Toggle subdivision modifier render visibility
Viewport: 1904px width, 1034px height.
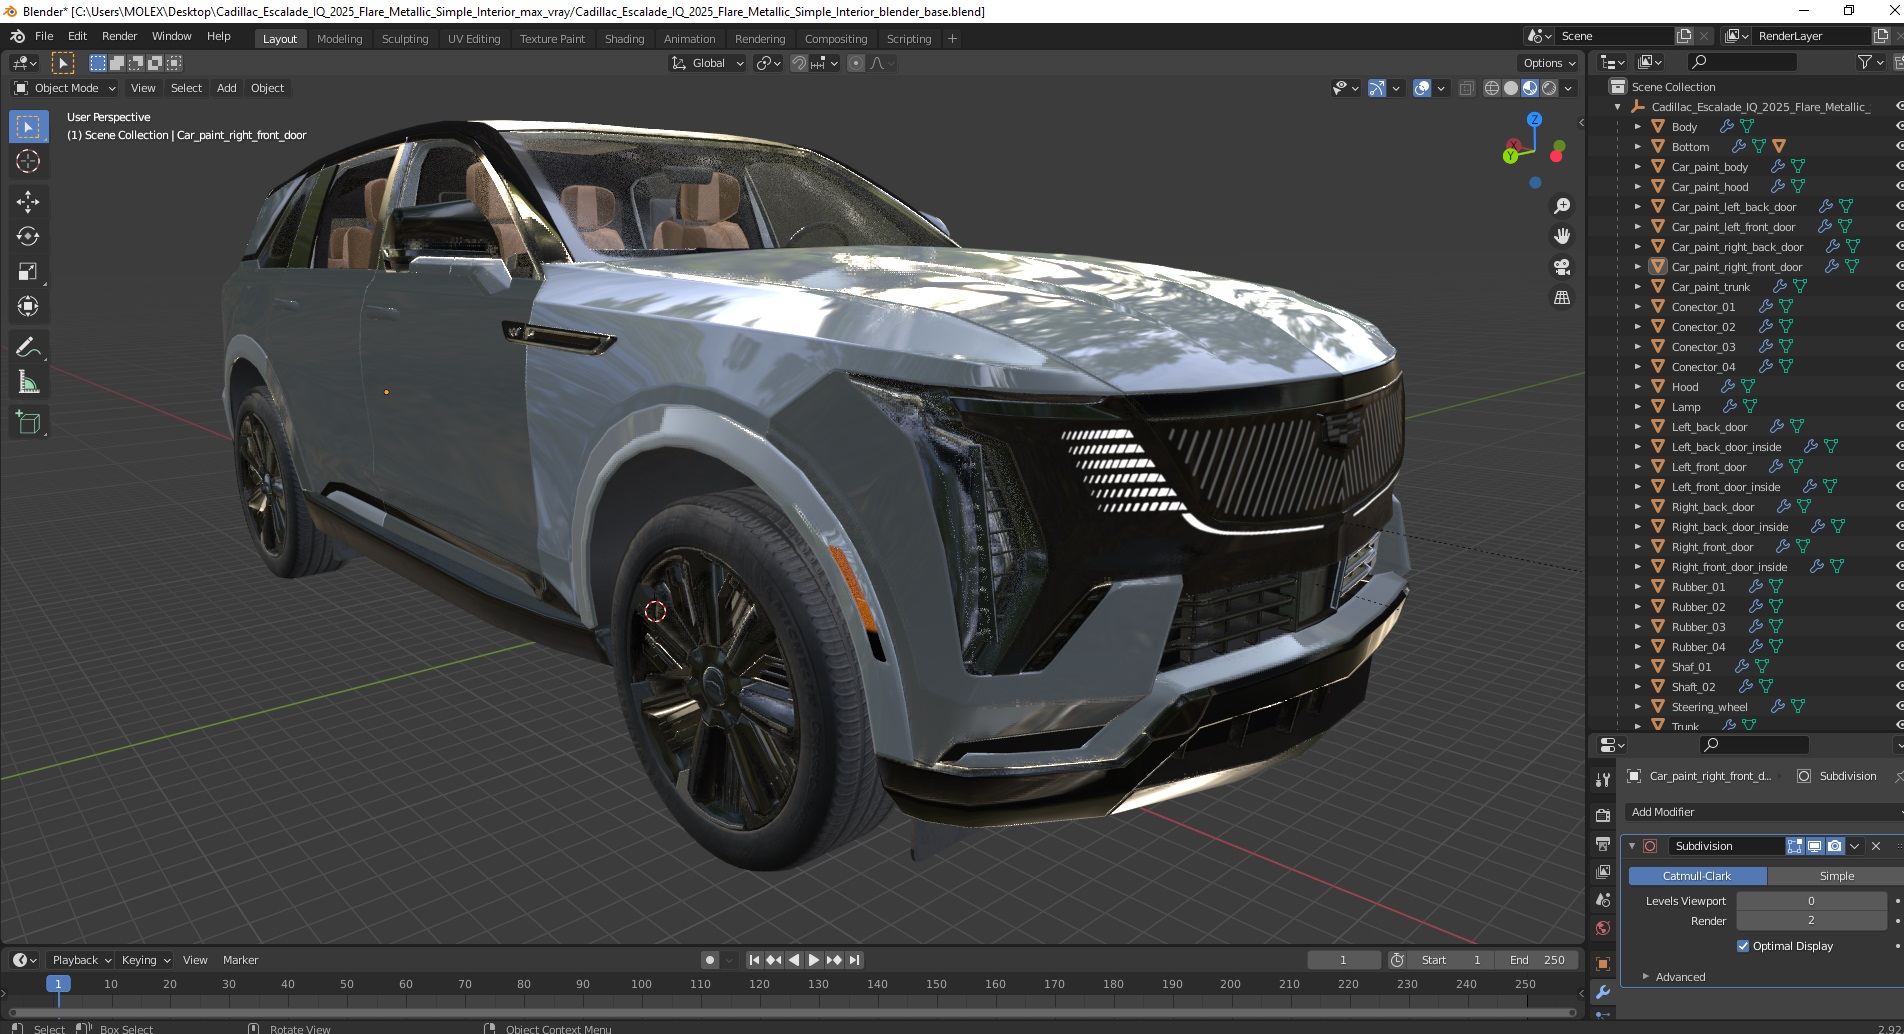1835,846
